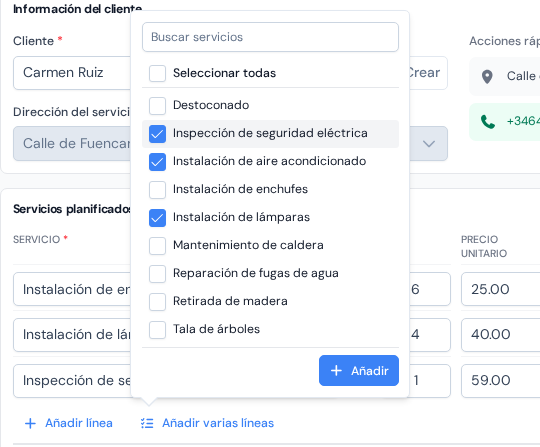Screen dimensions: 540x447
Task: Click the Servicios planificados heading
Action: pos(72,209)
